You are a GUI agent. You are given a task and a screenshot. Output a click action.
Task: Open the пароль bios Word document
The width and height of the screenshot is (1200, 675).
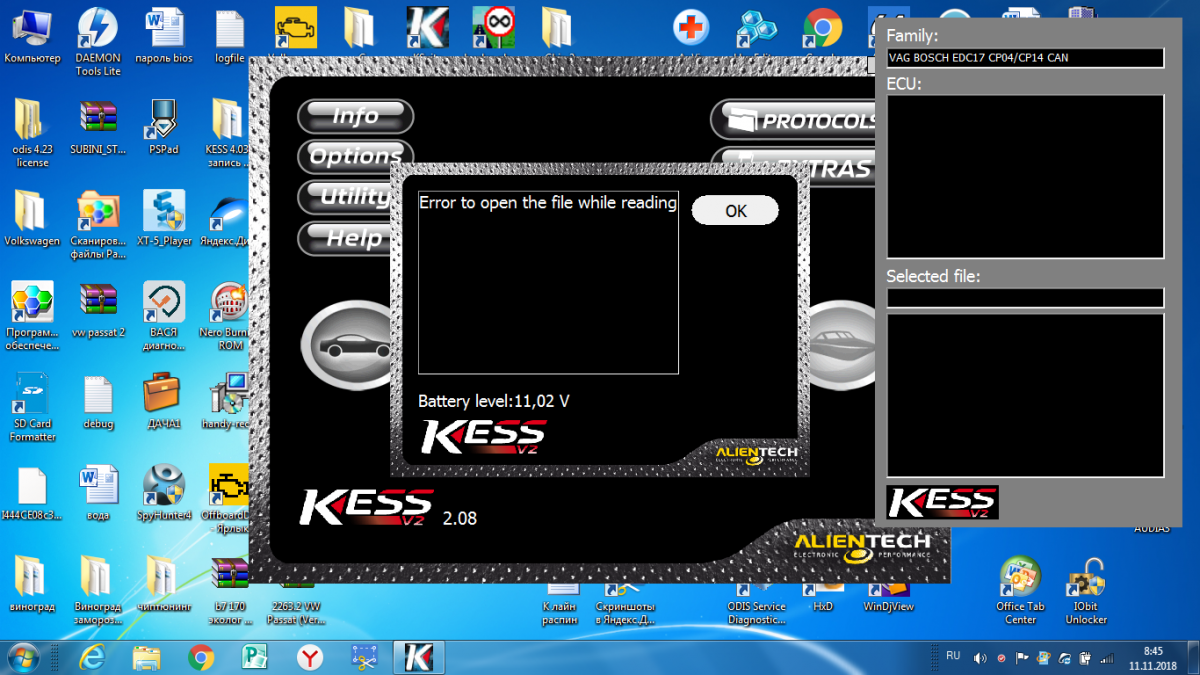163,37
